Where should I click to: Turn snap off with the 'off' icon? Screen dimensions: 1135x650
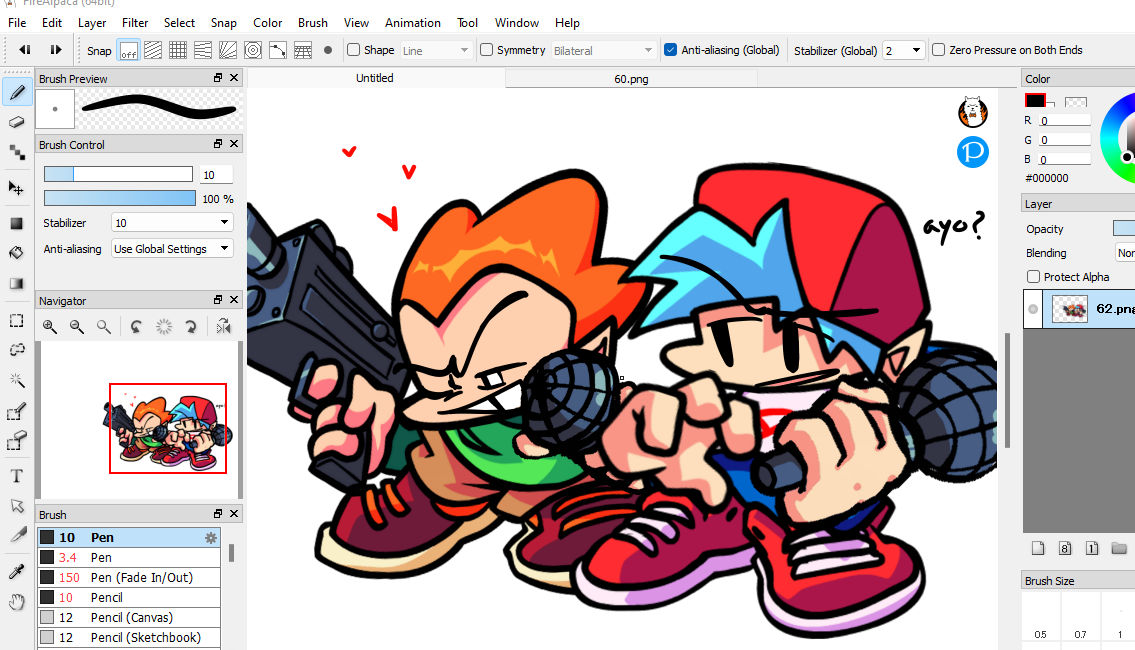click(129, 51)
